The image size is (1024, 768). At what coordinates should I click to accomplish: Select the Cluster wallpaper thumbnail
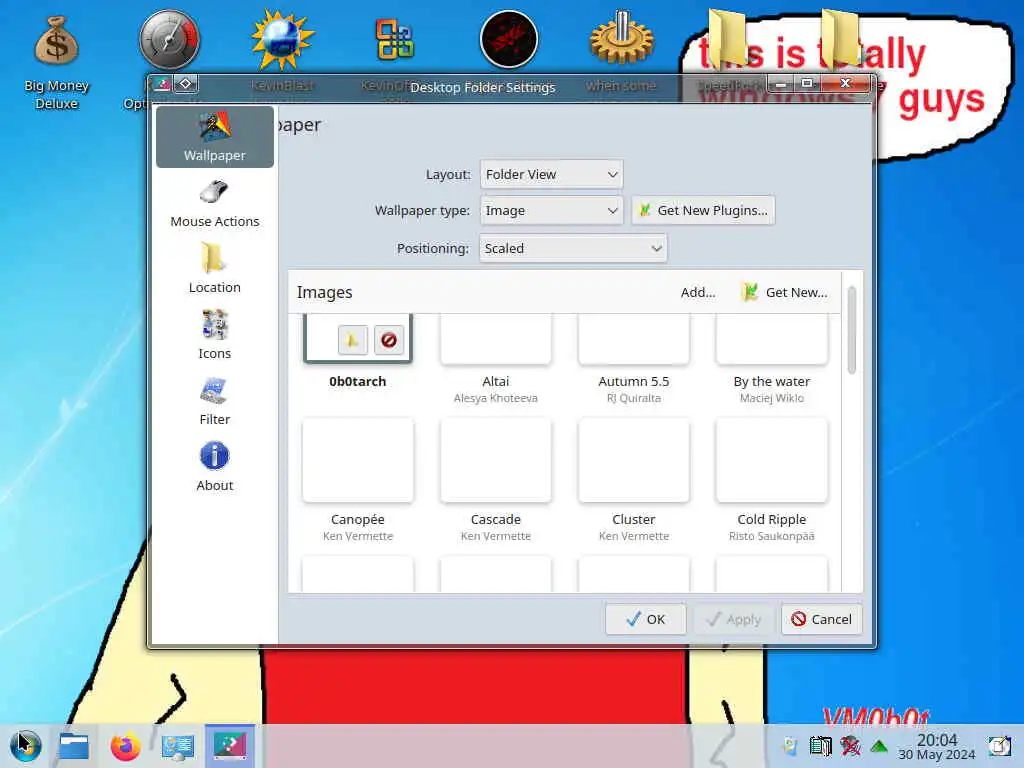click(633, 460)
